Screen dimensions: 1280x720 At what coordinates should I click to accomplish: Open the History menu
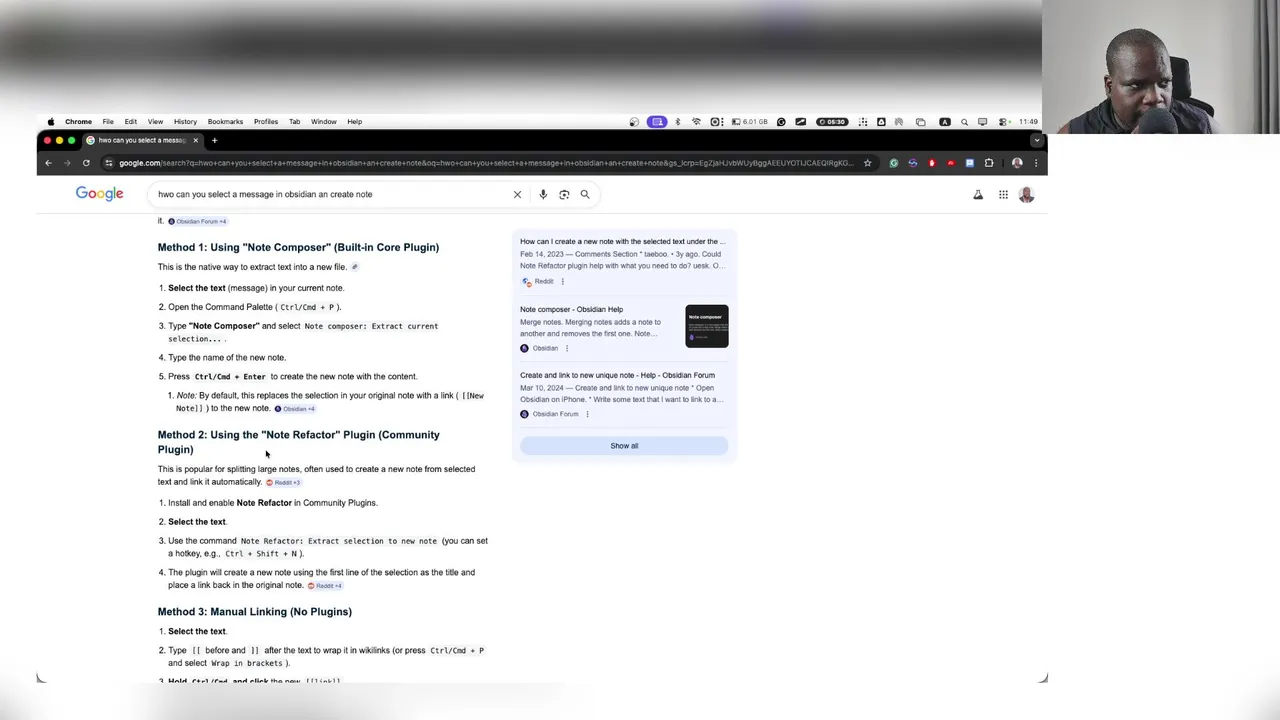pos(185,122)
